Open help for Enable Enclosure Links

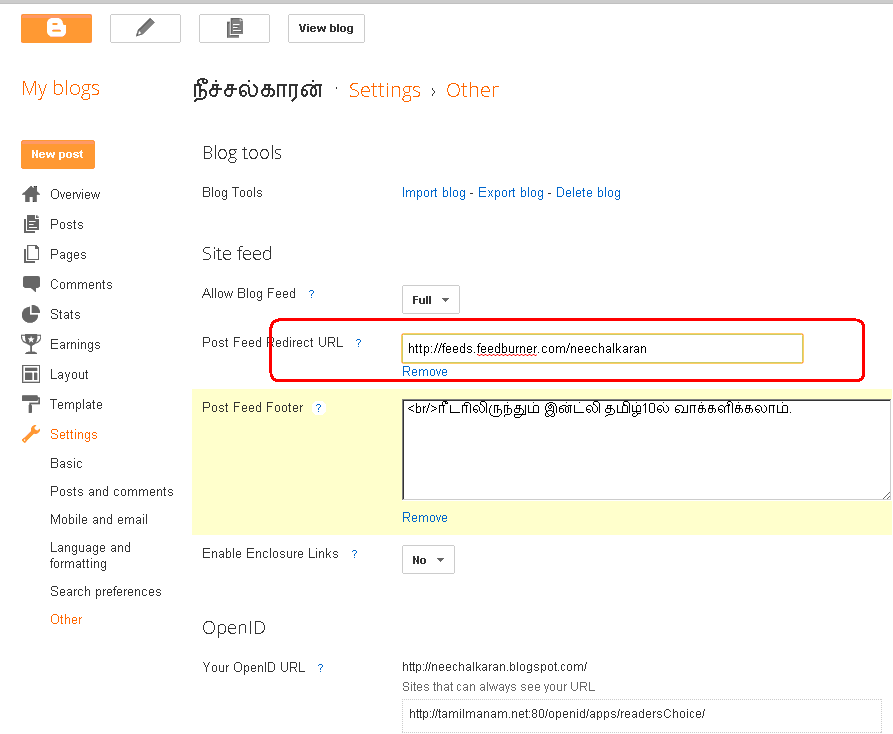coord(354,554)
